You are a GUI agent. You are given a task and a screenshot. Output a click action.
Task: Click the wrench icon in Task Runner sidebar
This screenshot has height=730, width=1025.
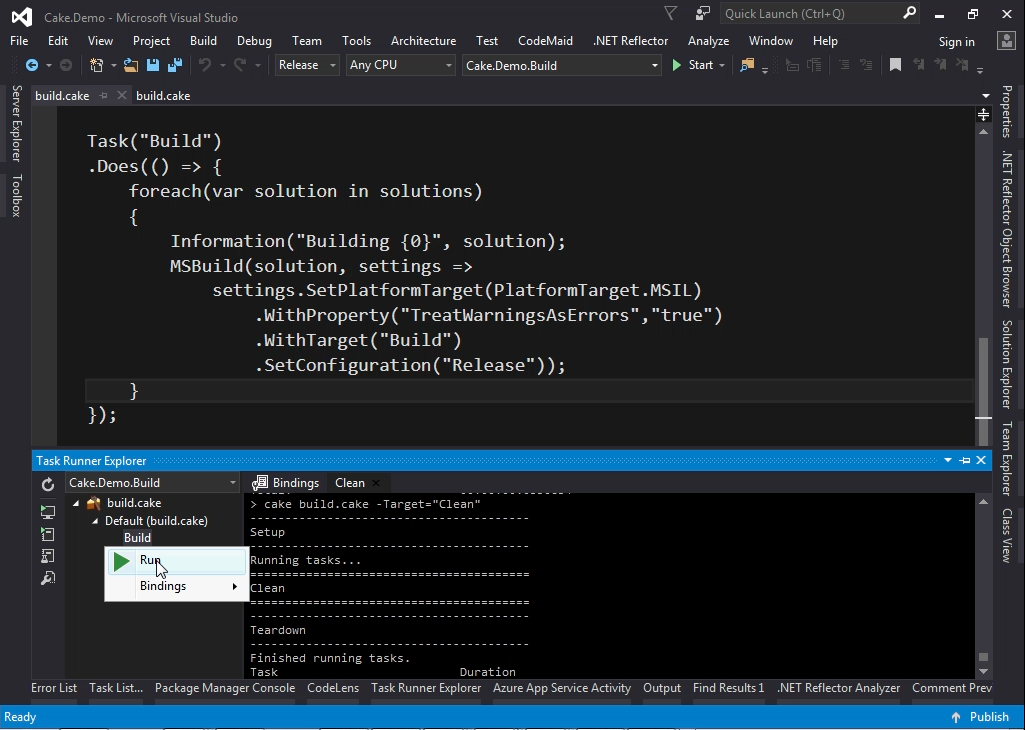click(48, 578)
